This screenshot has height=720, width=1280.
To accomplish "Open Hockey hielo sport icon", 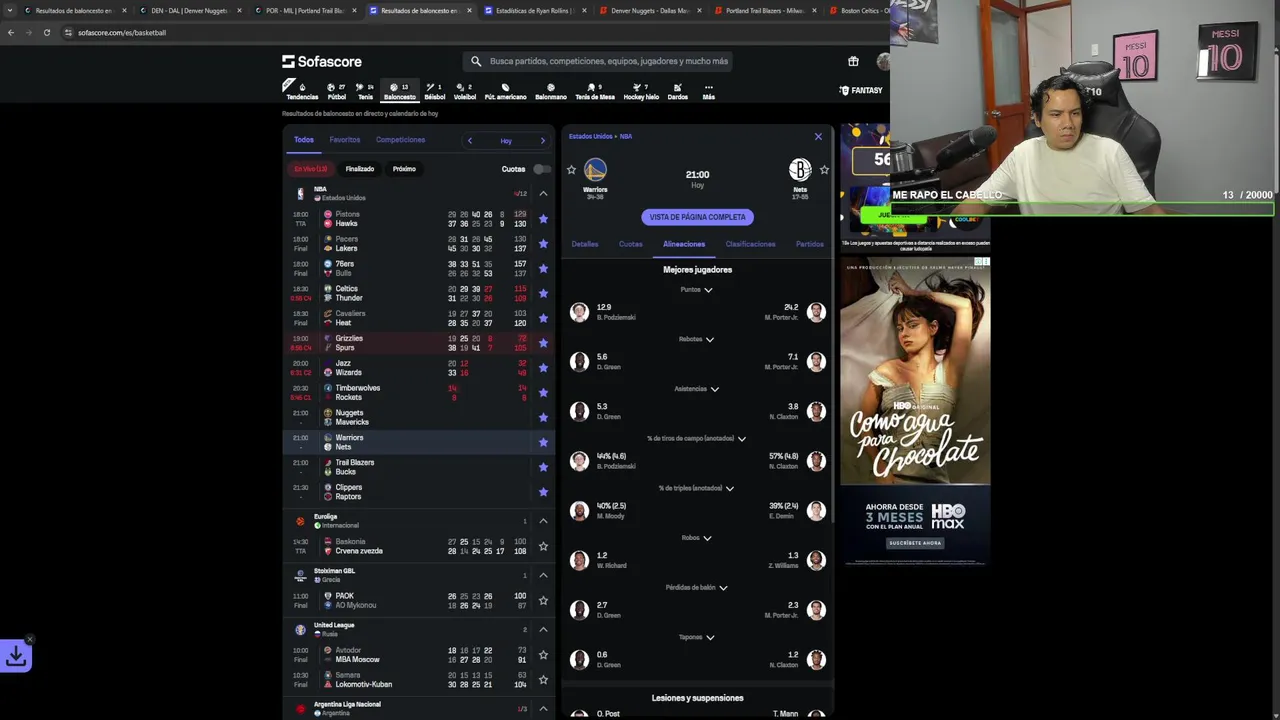I will (641, 91).
